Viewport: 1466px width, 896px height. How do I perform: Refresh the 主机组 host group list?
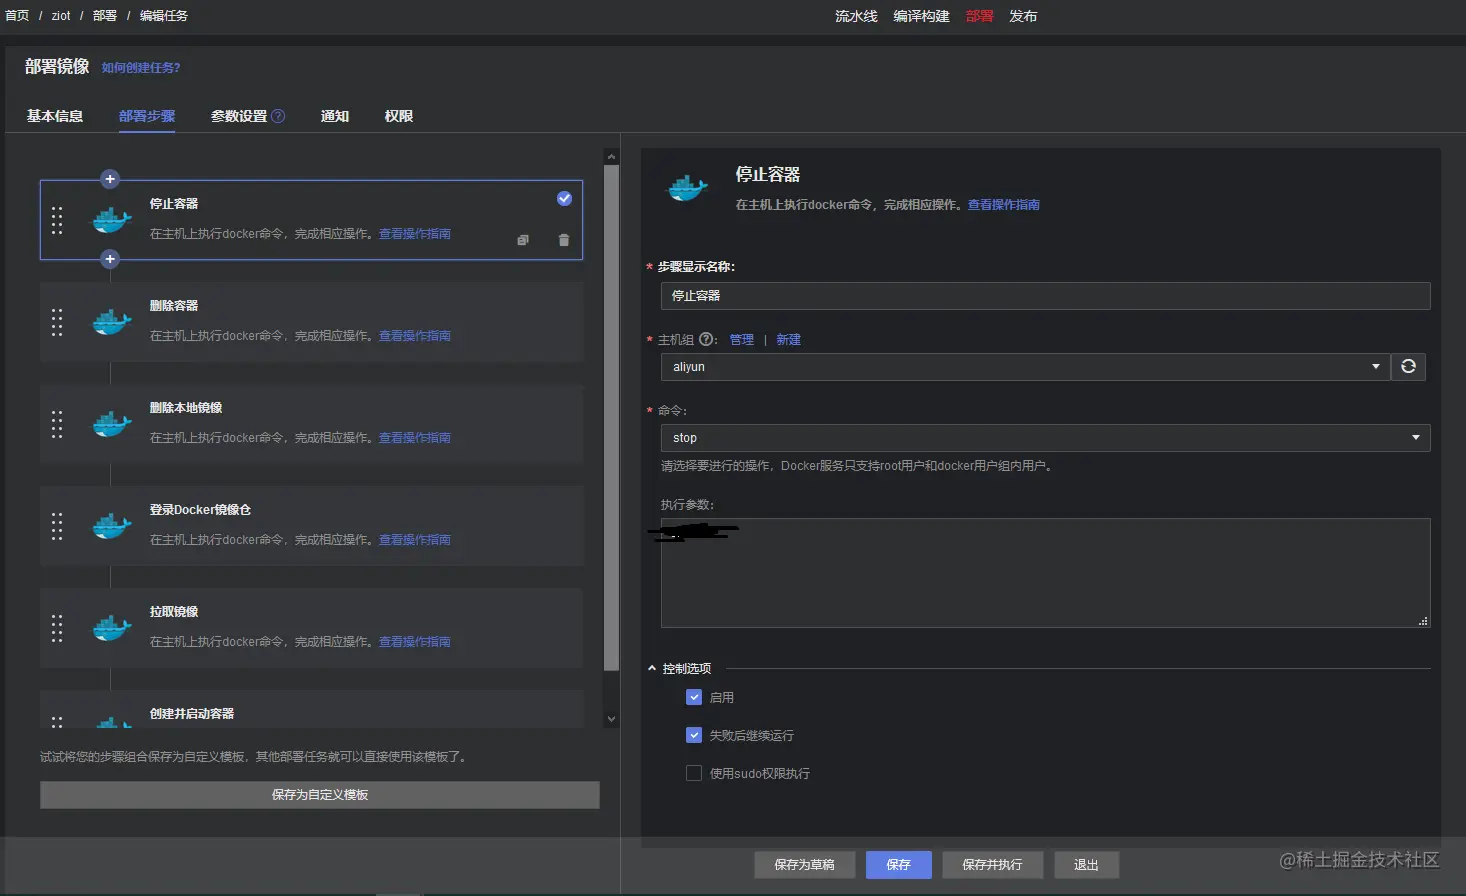point(1408,367)
